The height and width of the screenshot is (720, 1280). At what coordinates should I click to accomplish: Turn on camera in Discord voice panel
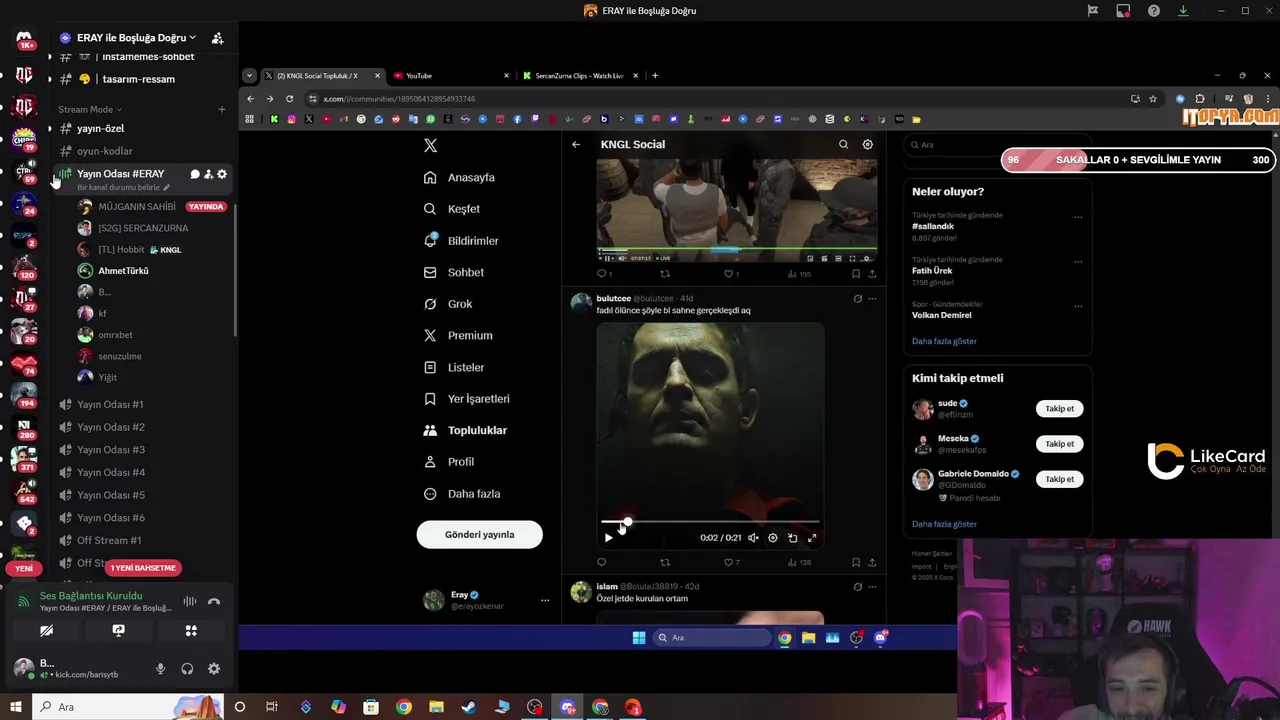46,631
